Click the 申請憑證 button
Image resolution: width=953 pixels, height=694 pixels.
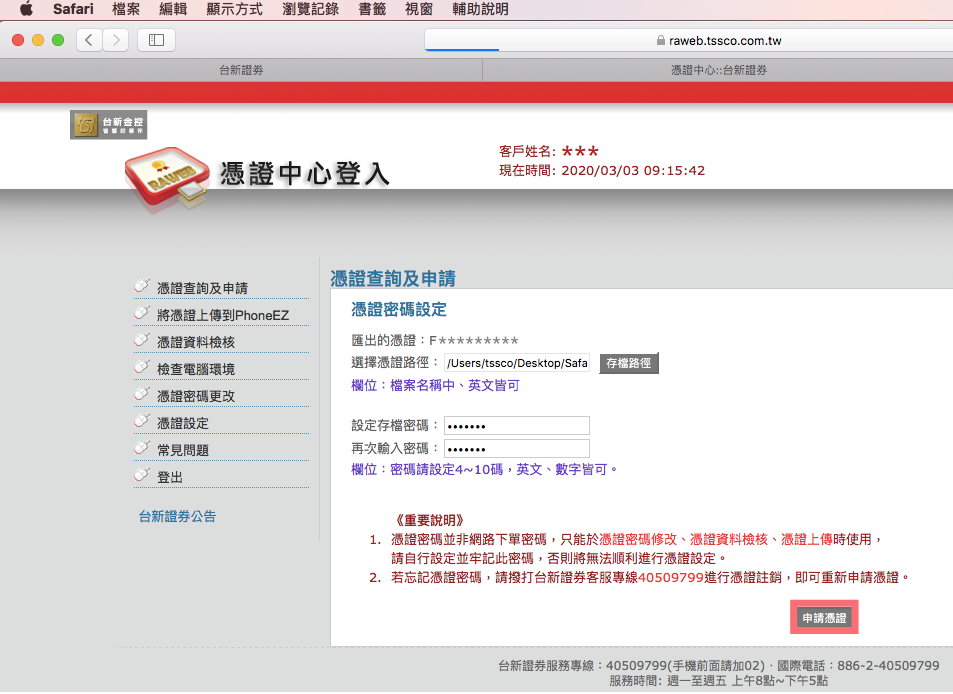coord(824,618)
